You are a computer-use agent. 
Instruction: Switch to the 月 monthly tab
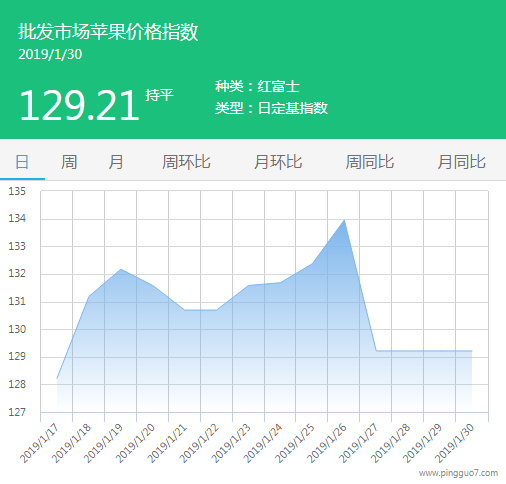pos(116,162)
